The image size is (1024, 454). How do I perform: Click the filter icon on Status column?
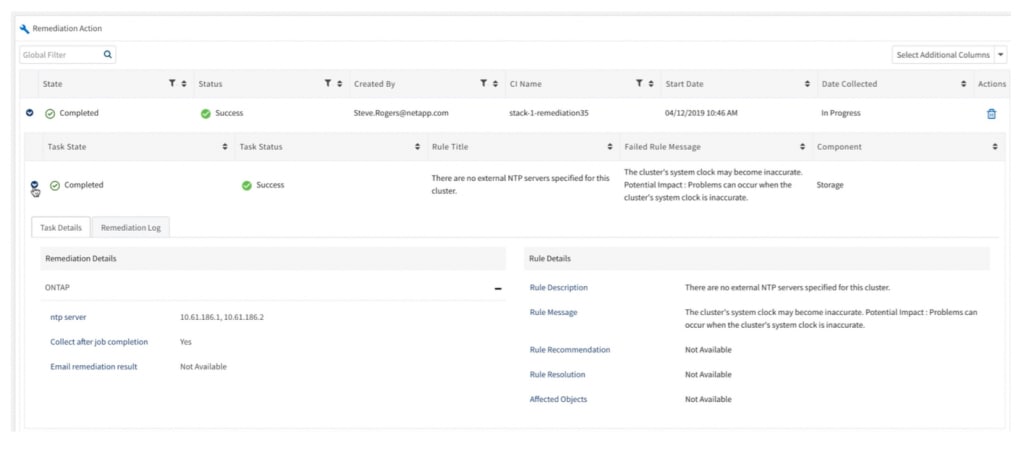[328, 84]
